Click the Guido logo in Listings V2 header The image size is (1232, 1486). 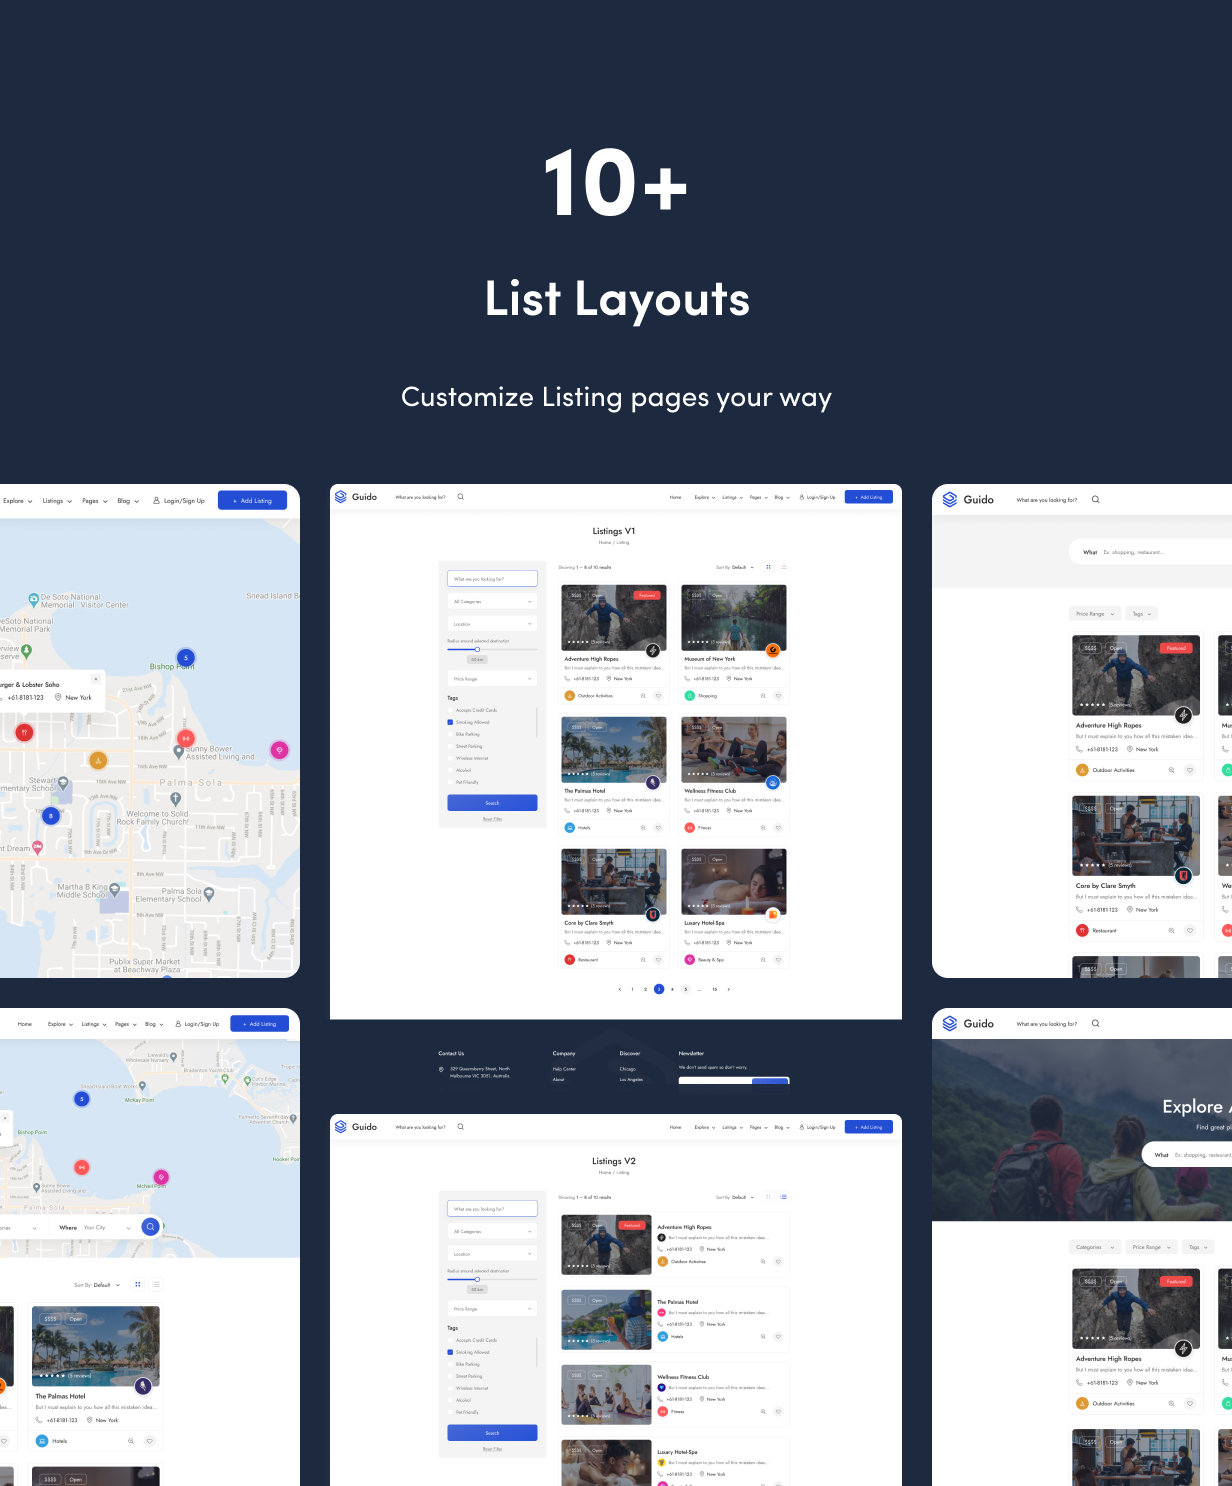tap(356, 1127)
